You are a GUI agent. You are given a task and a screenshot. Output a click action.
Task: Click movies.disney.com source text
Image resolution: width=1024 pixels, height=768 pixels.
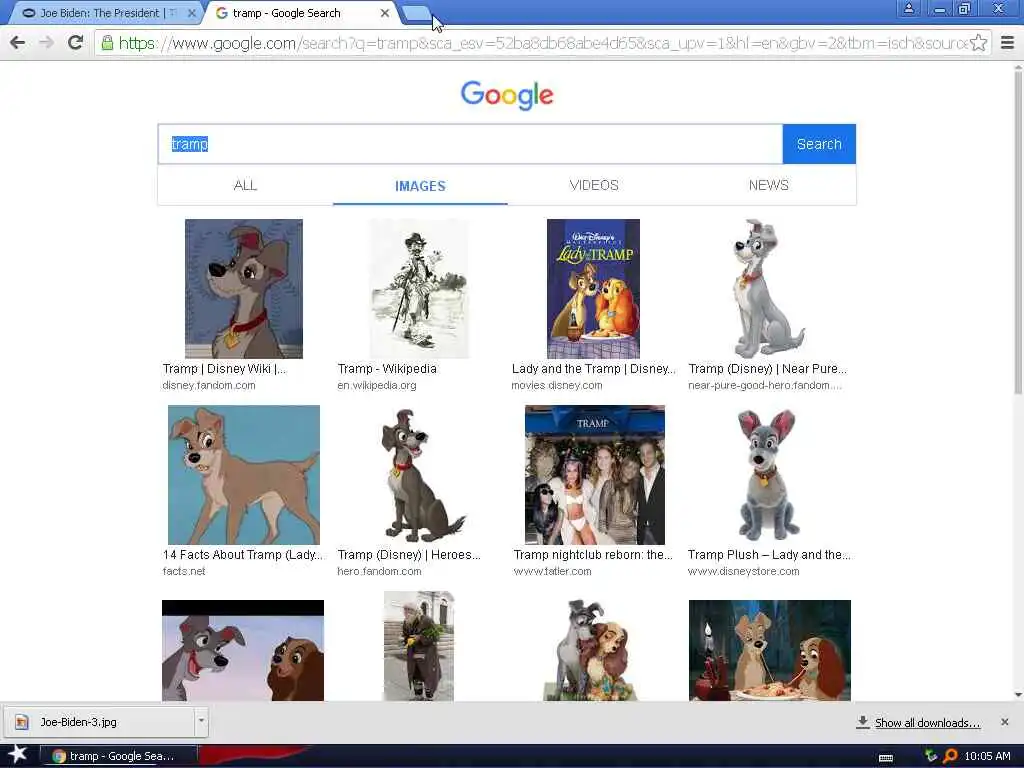pyautogui.click(x=557, y=385)
